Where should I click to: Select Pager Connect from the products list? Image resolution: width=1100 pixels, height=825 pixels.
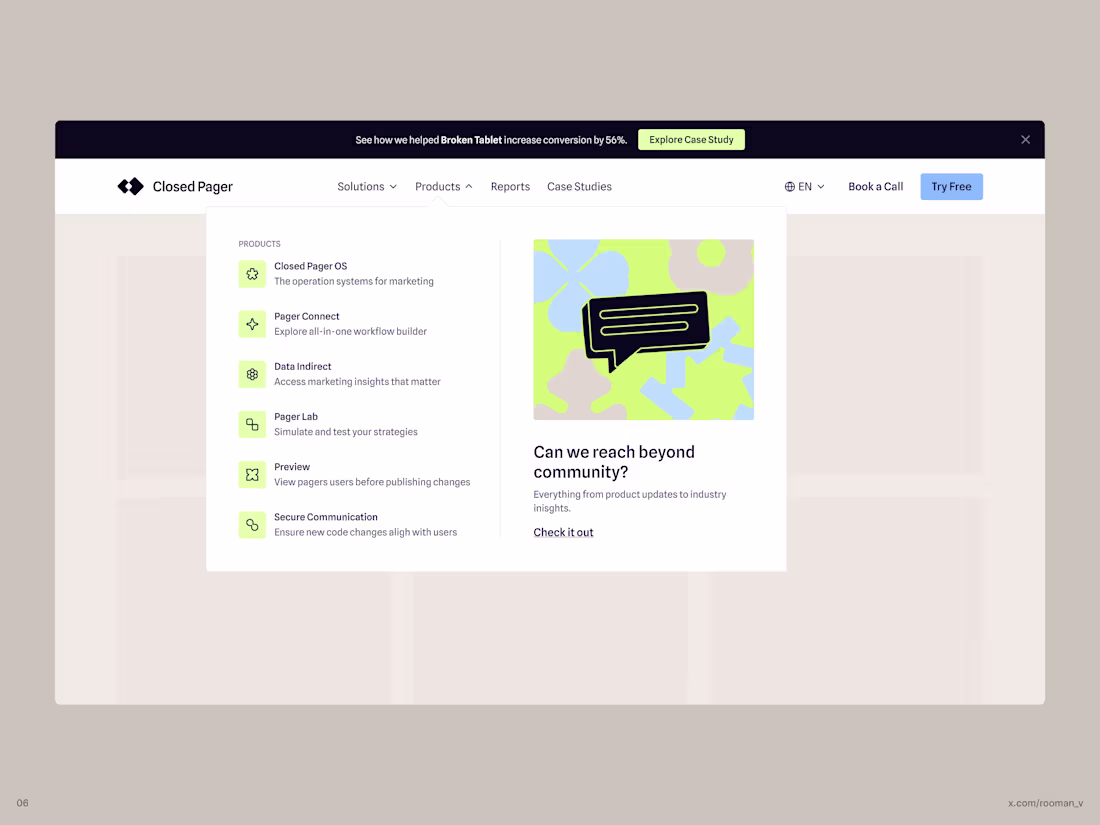307,316
